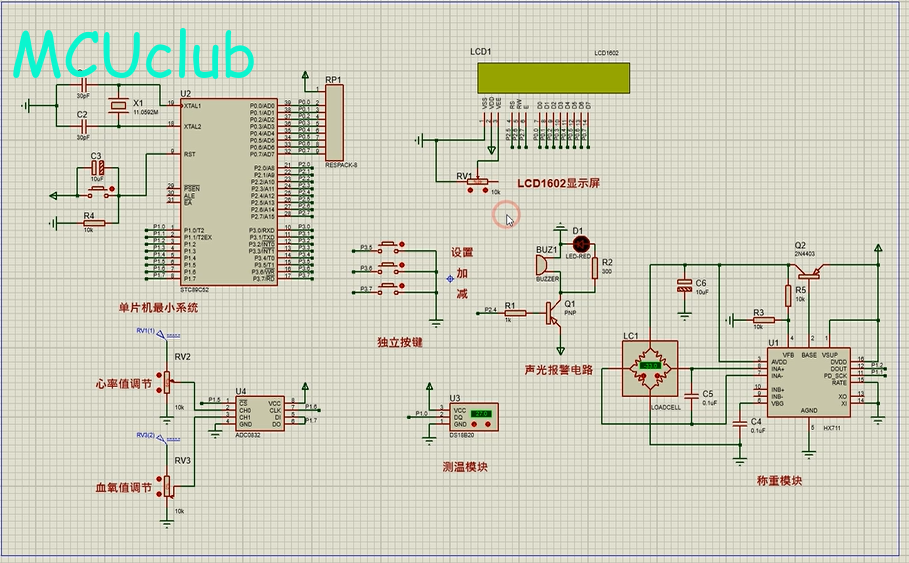Click the blue origin marker near 加

(450, 279)
